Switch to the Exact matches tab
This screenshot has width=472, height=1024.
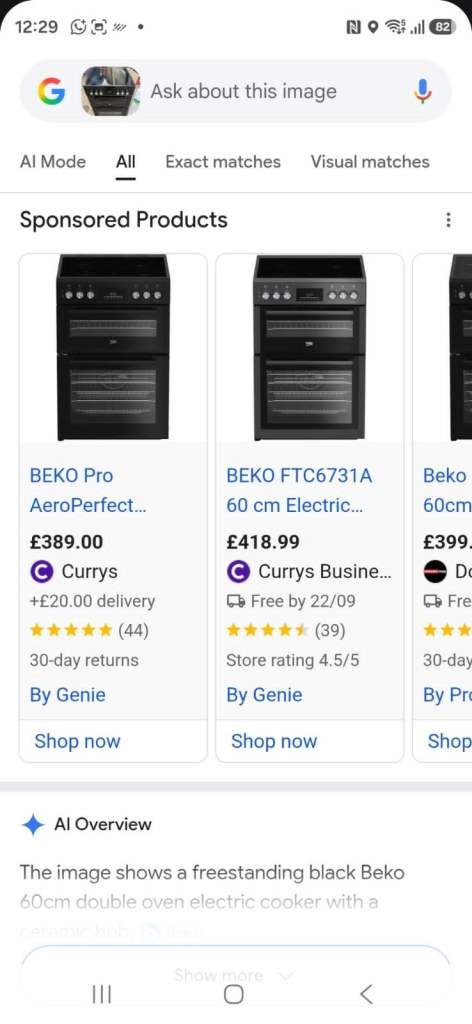click(223, 161)
